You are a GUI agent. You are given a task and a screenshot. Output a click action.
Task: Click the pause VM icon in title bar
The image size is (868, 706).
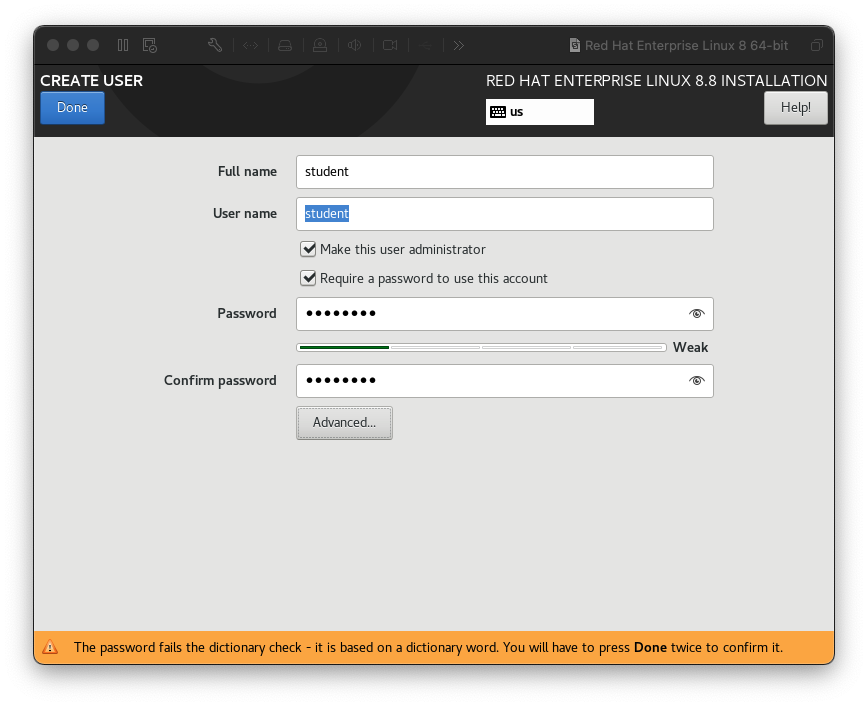pos(123,45)
